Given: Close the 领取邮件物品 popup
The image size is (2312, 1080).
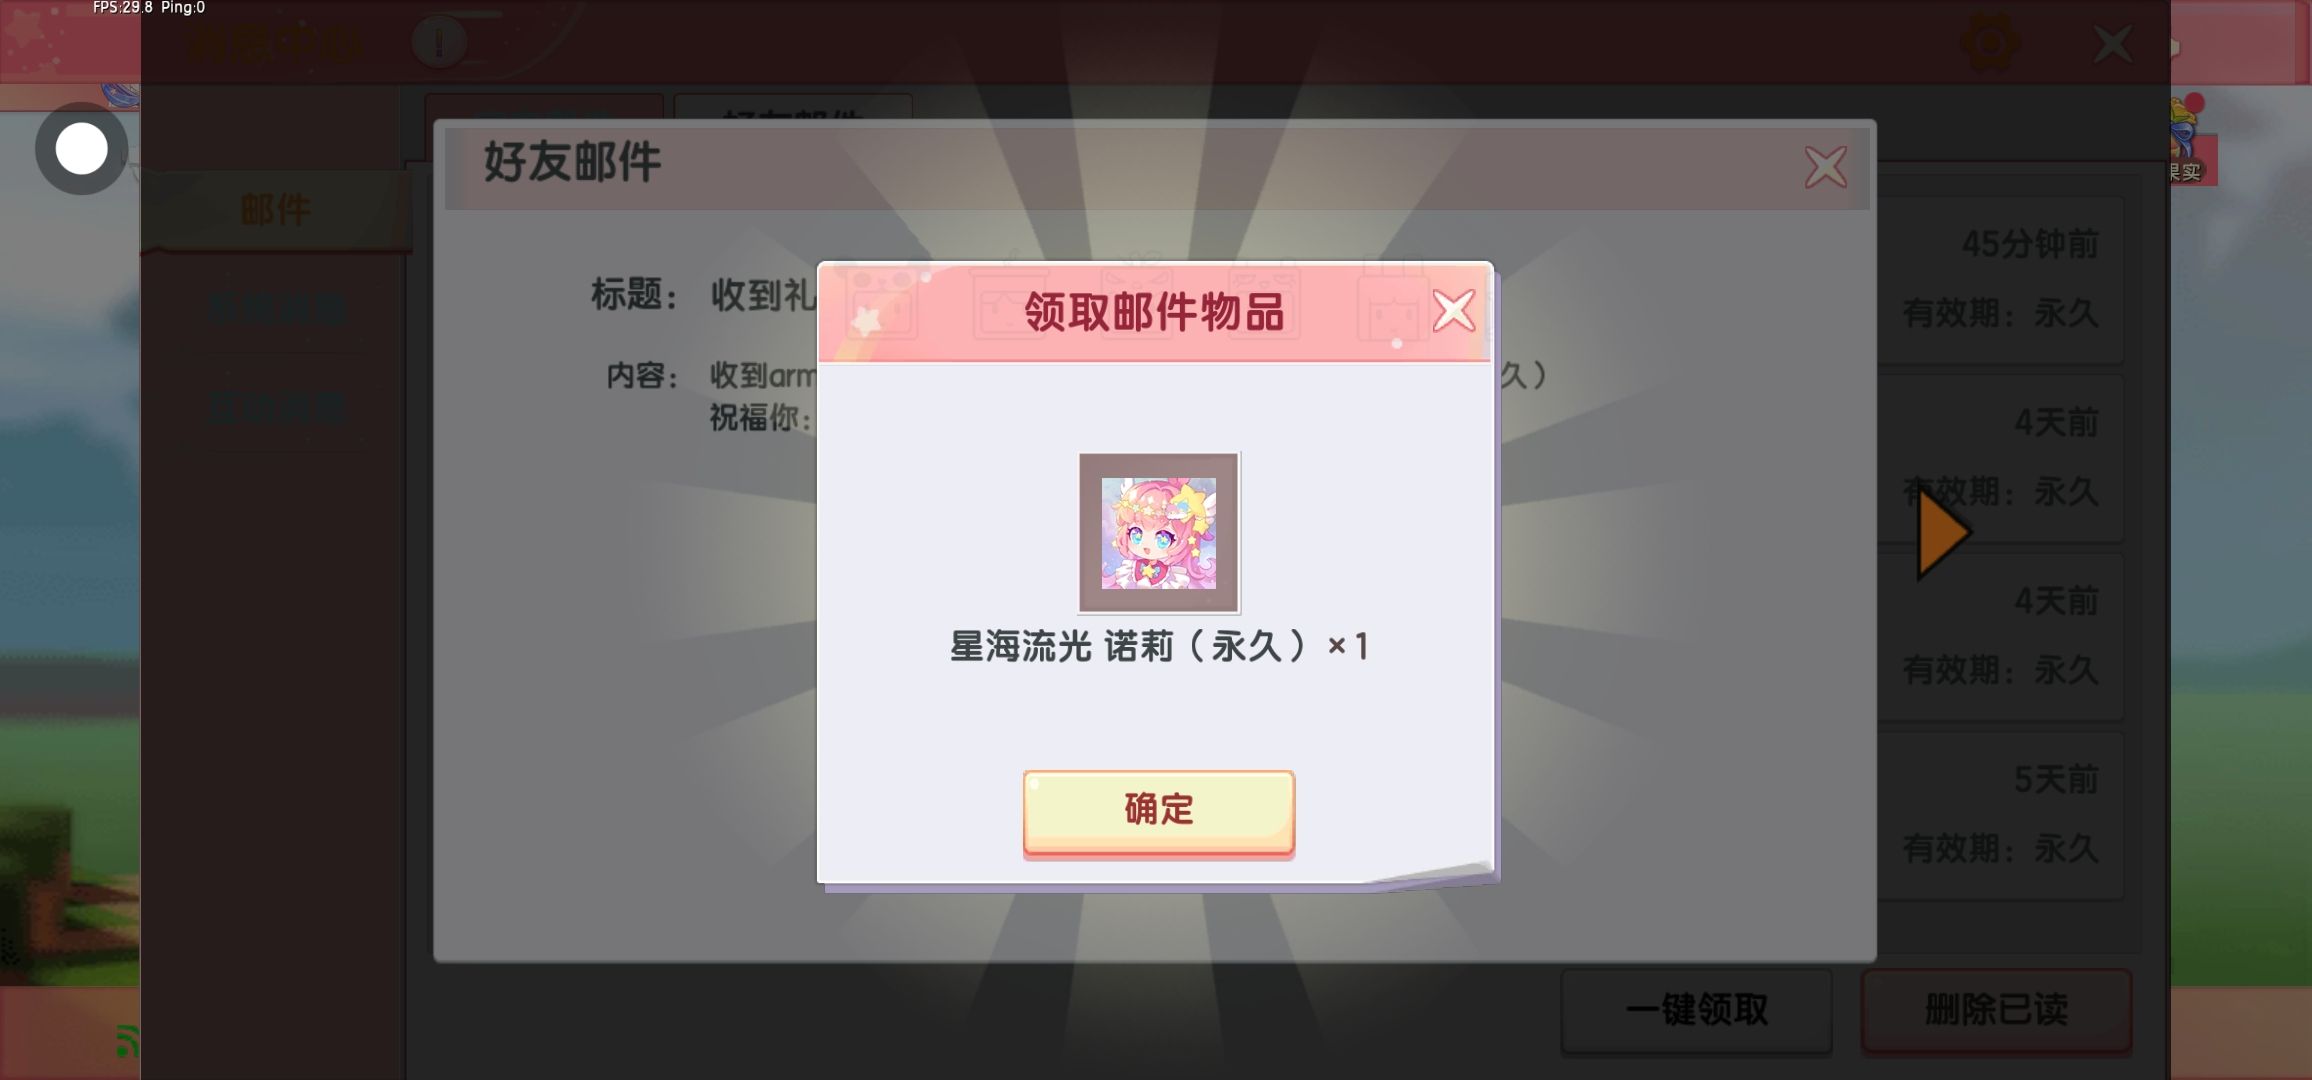Looking at the screenshot, I should pos(1453,311).
